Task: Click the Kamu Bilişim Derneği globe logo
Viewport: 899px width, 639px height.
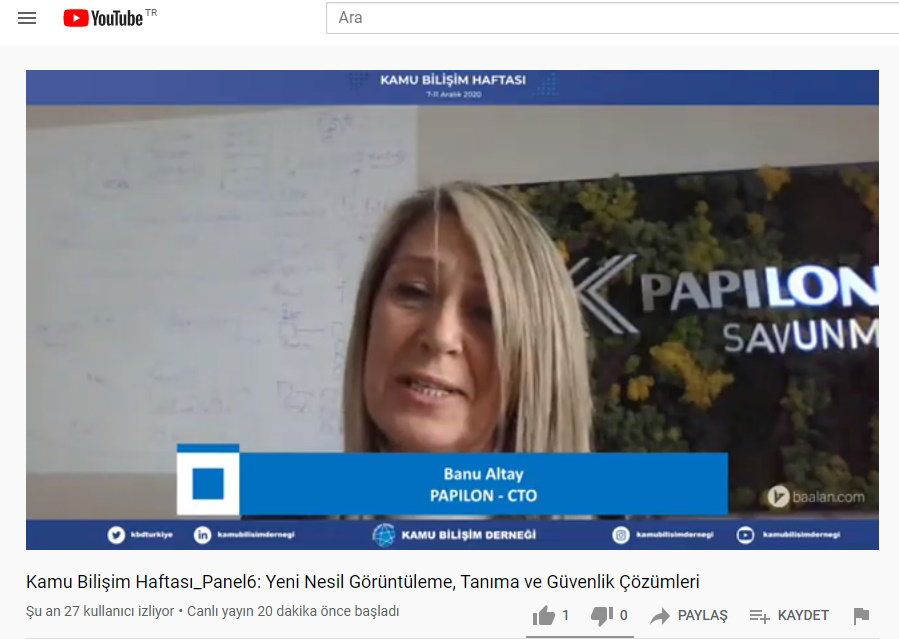Action: coord(384,535)
